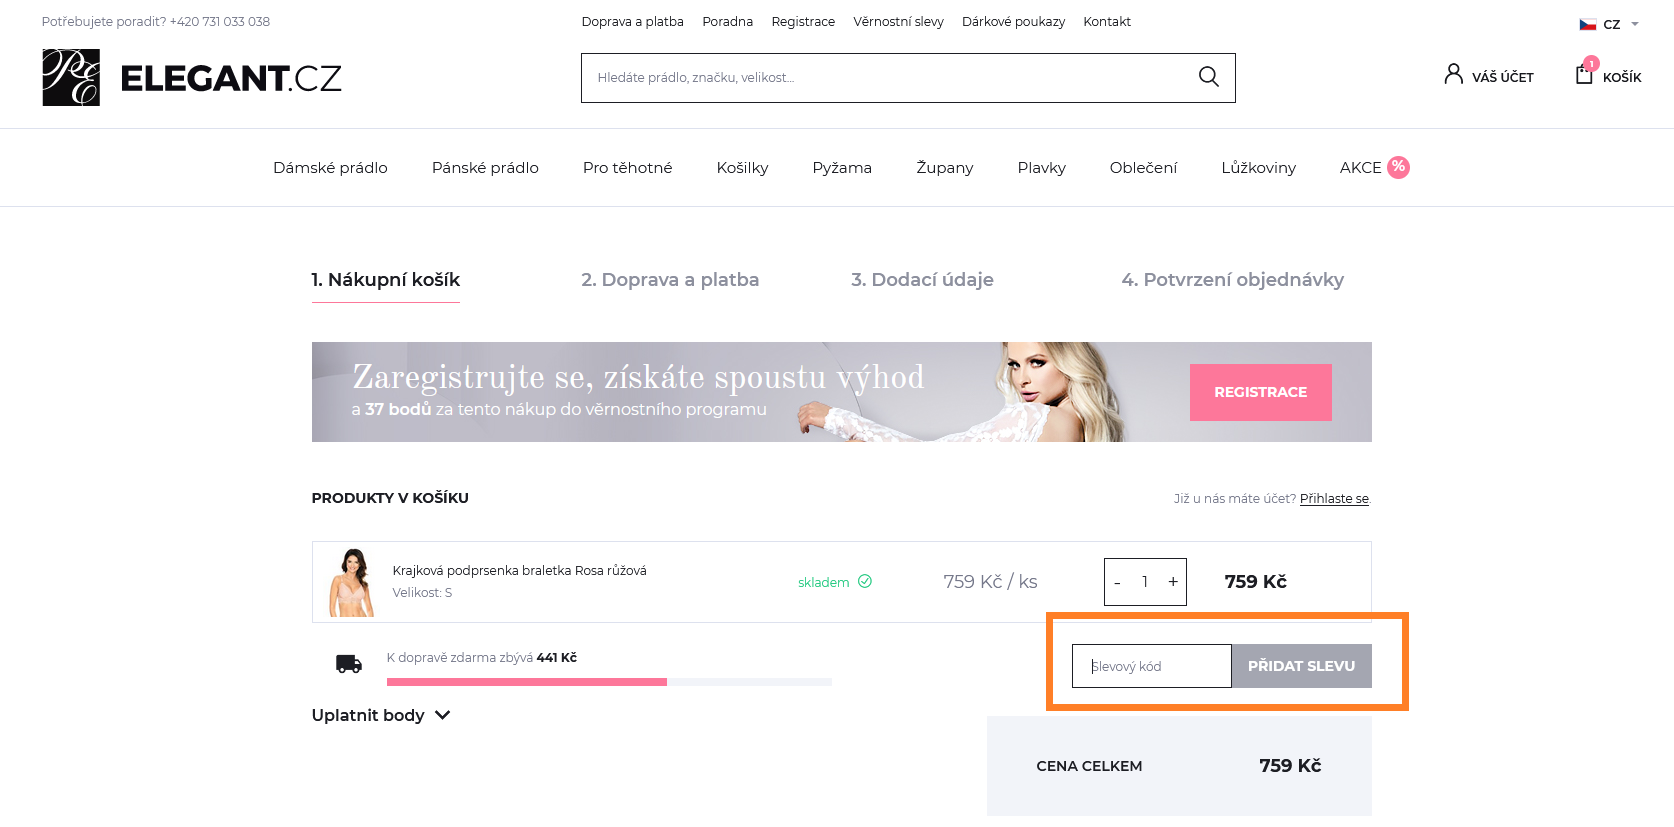The width and height of the screenshot is (1674, 827).
Task: Open the Dámské prádlo category menu
Action: pyautogui.click(x=330, y=168)
